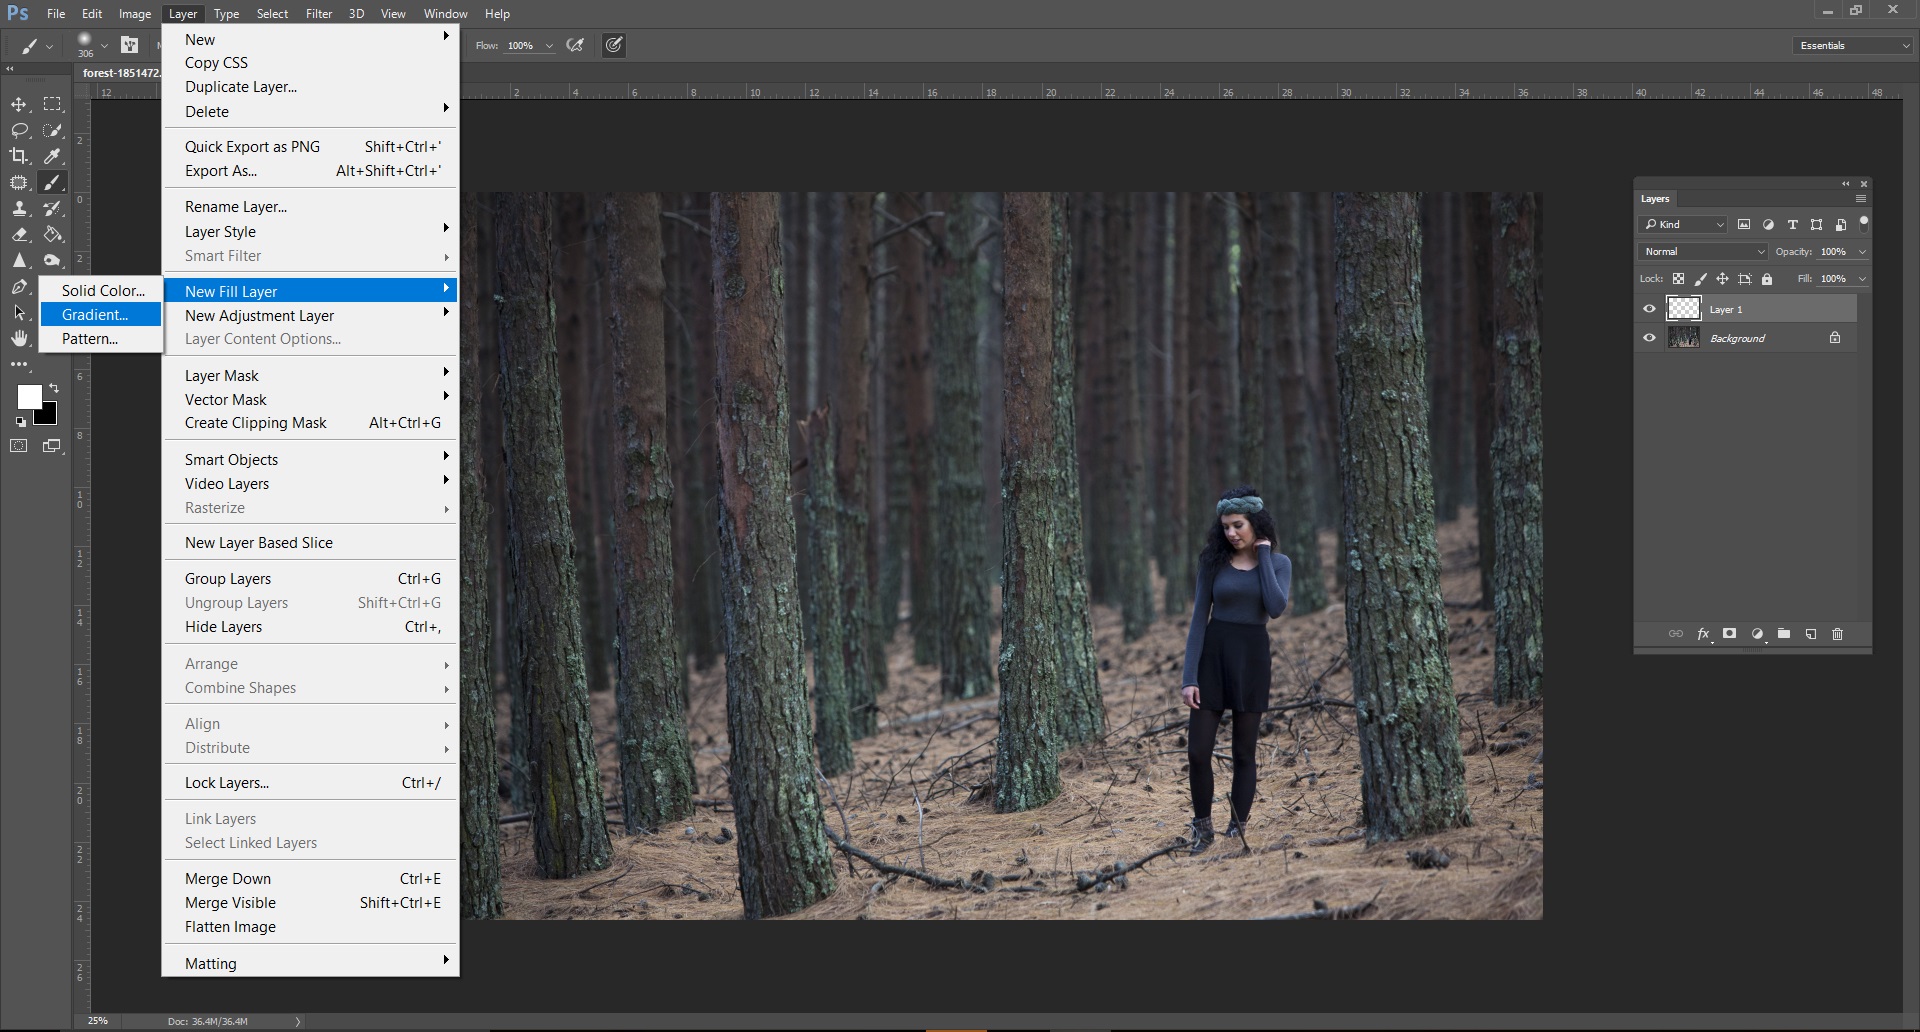Viewport: 1920px width, 1032px height.
Task: Expand the Essentials workspace dropdown
Action: click(1853, 46)
